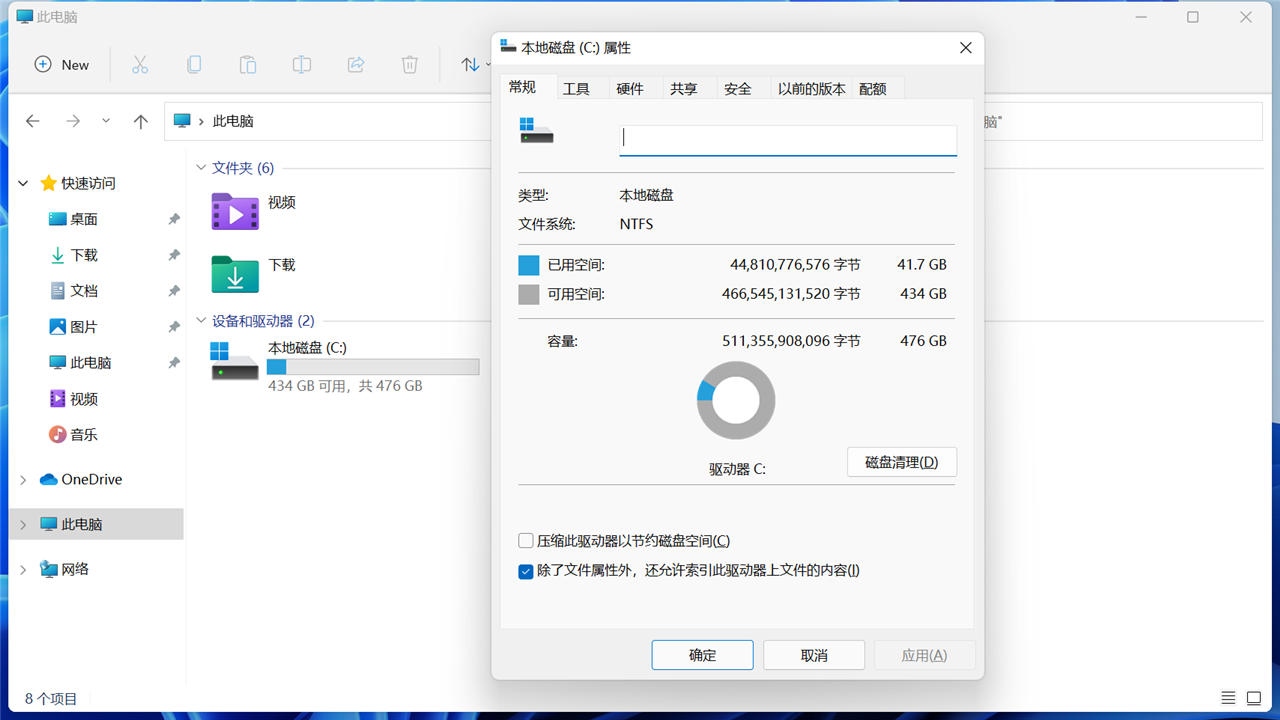This screenshot has width=1280, height=720.
Task: Go up one level with the up arrow
Action: pos(141,121)
